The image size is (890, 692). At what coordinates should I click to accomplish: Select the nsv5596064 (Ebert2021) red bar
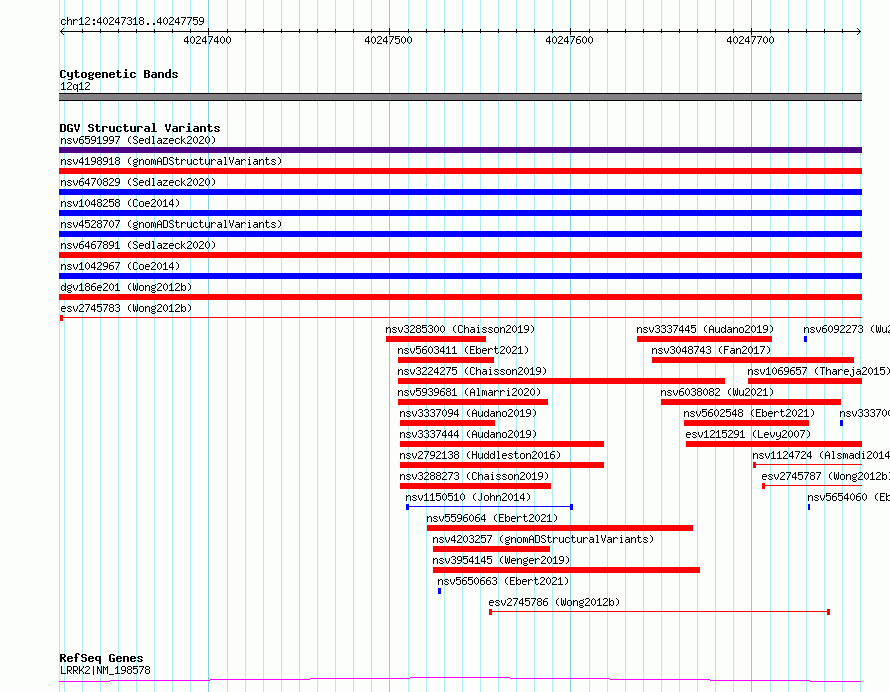(x=559, y=528)
